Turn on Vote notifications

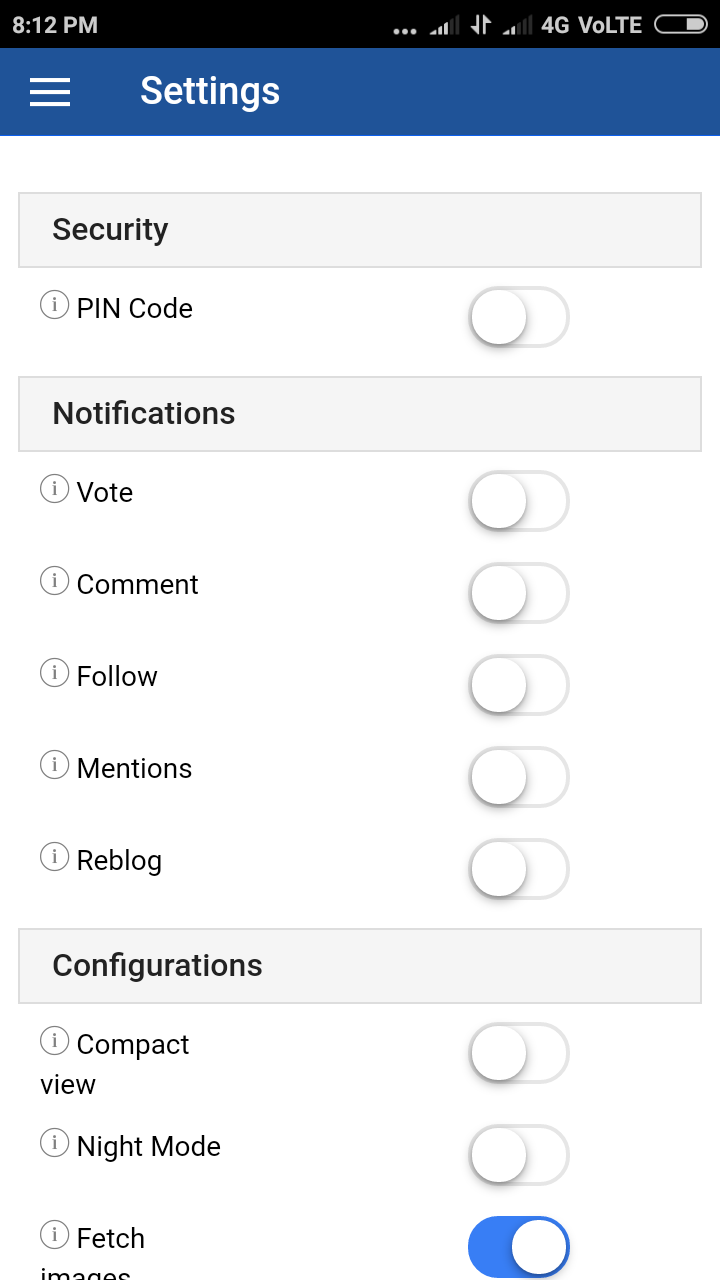[518, 501]
